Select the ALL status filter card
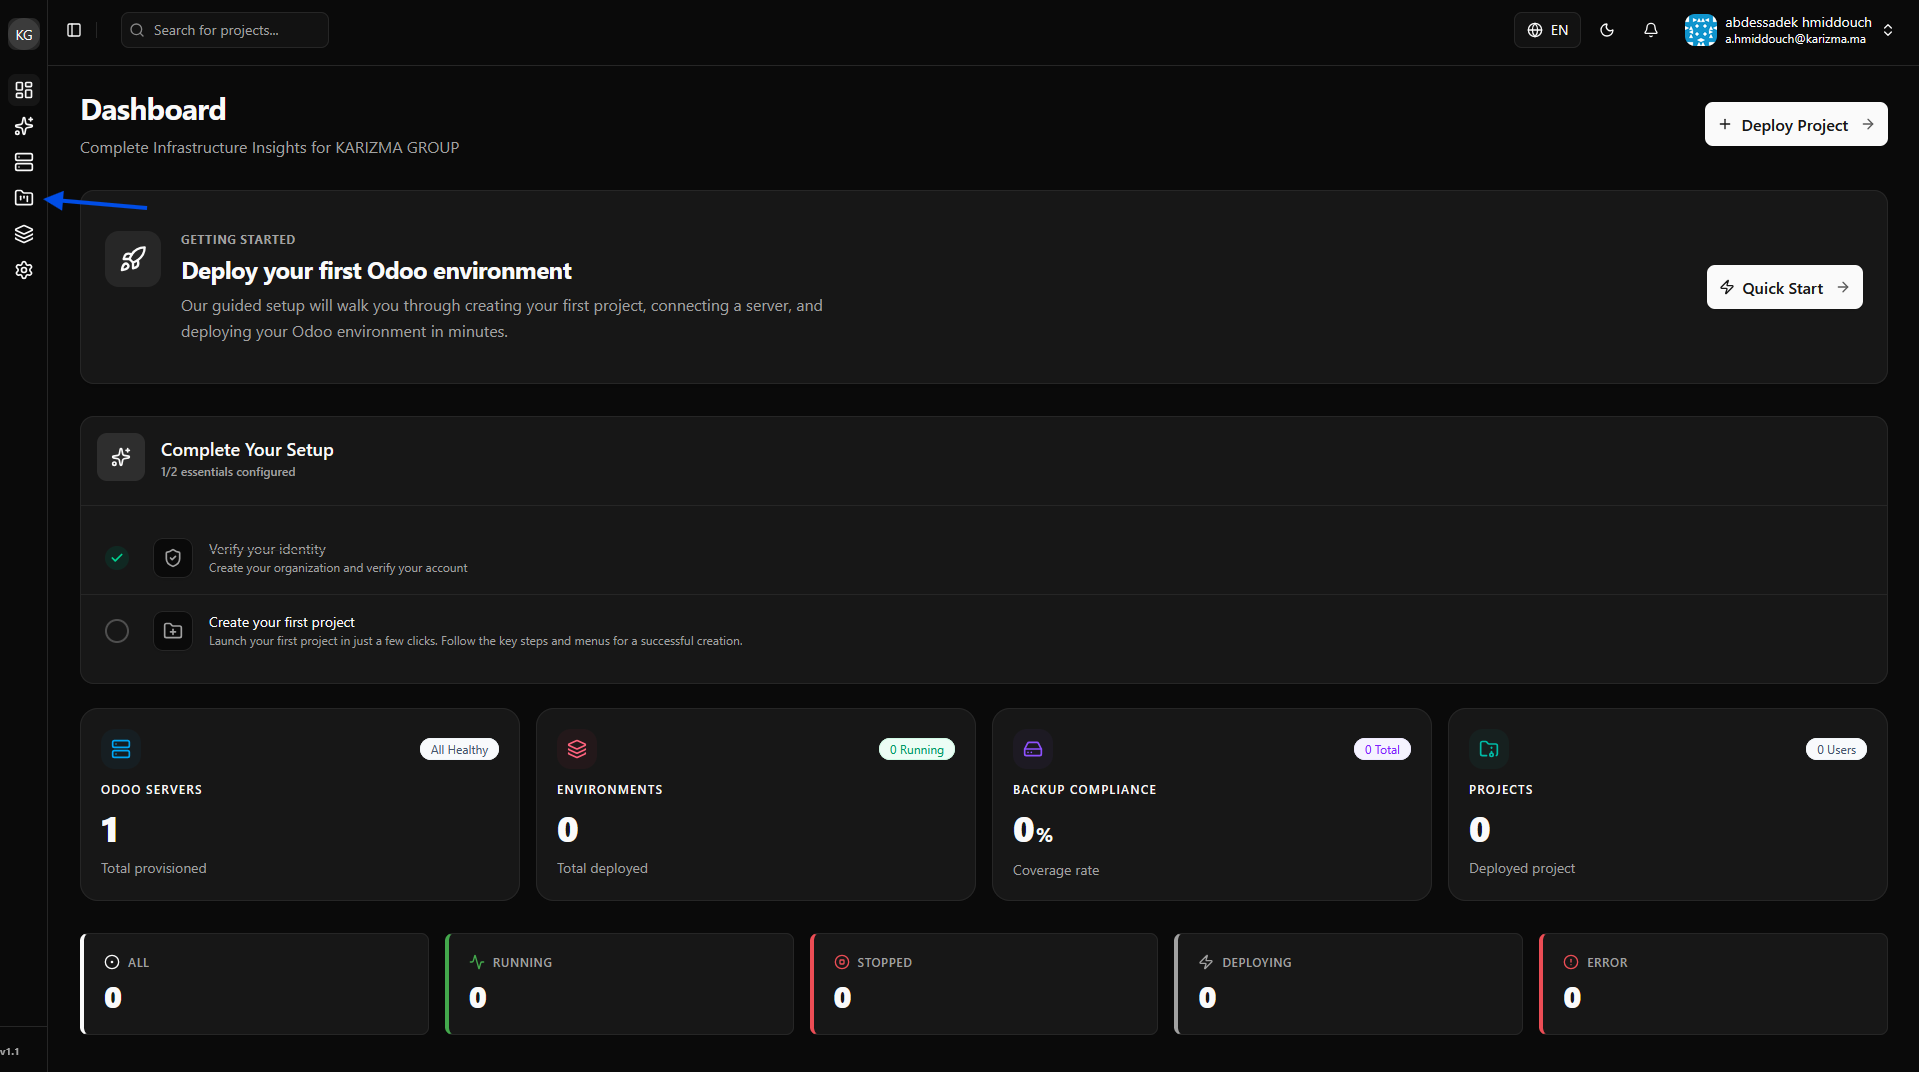Viewport: 1919px width, 1072px height. coord(255,984)
